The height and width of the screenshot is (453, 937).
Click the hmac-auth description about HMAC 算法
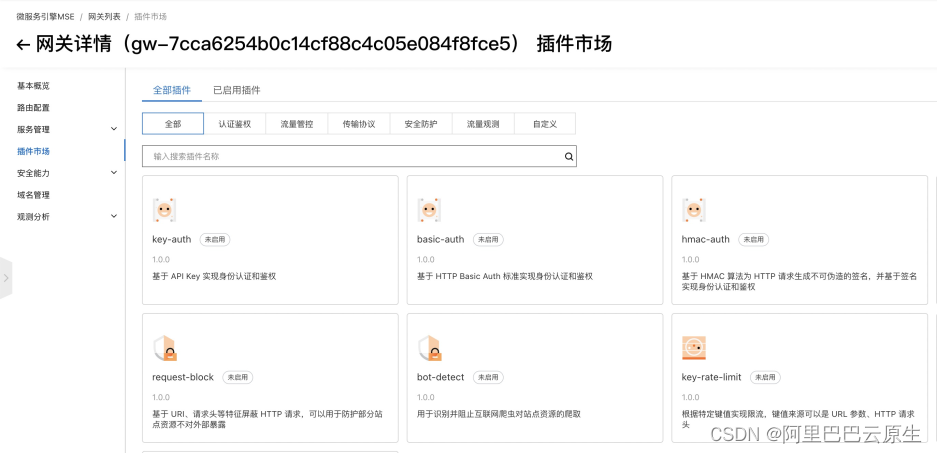(800, 281)
